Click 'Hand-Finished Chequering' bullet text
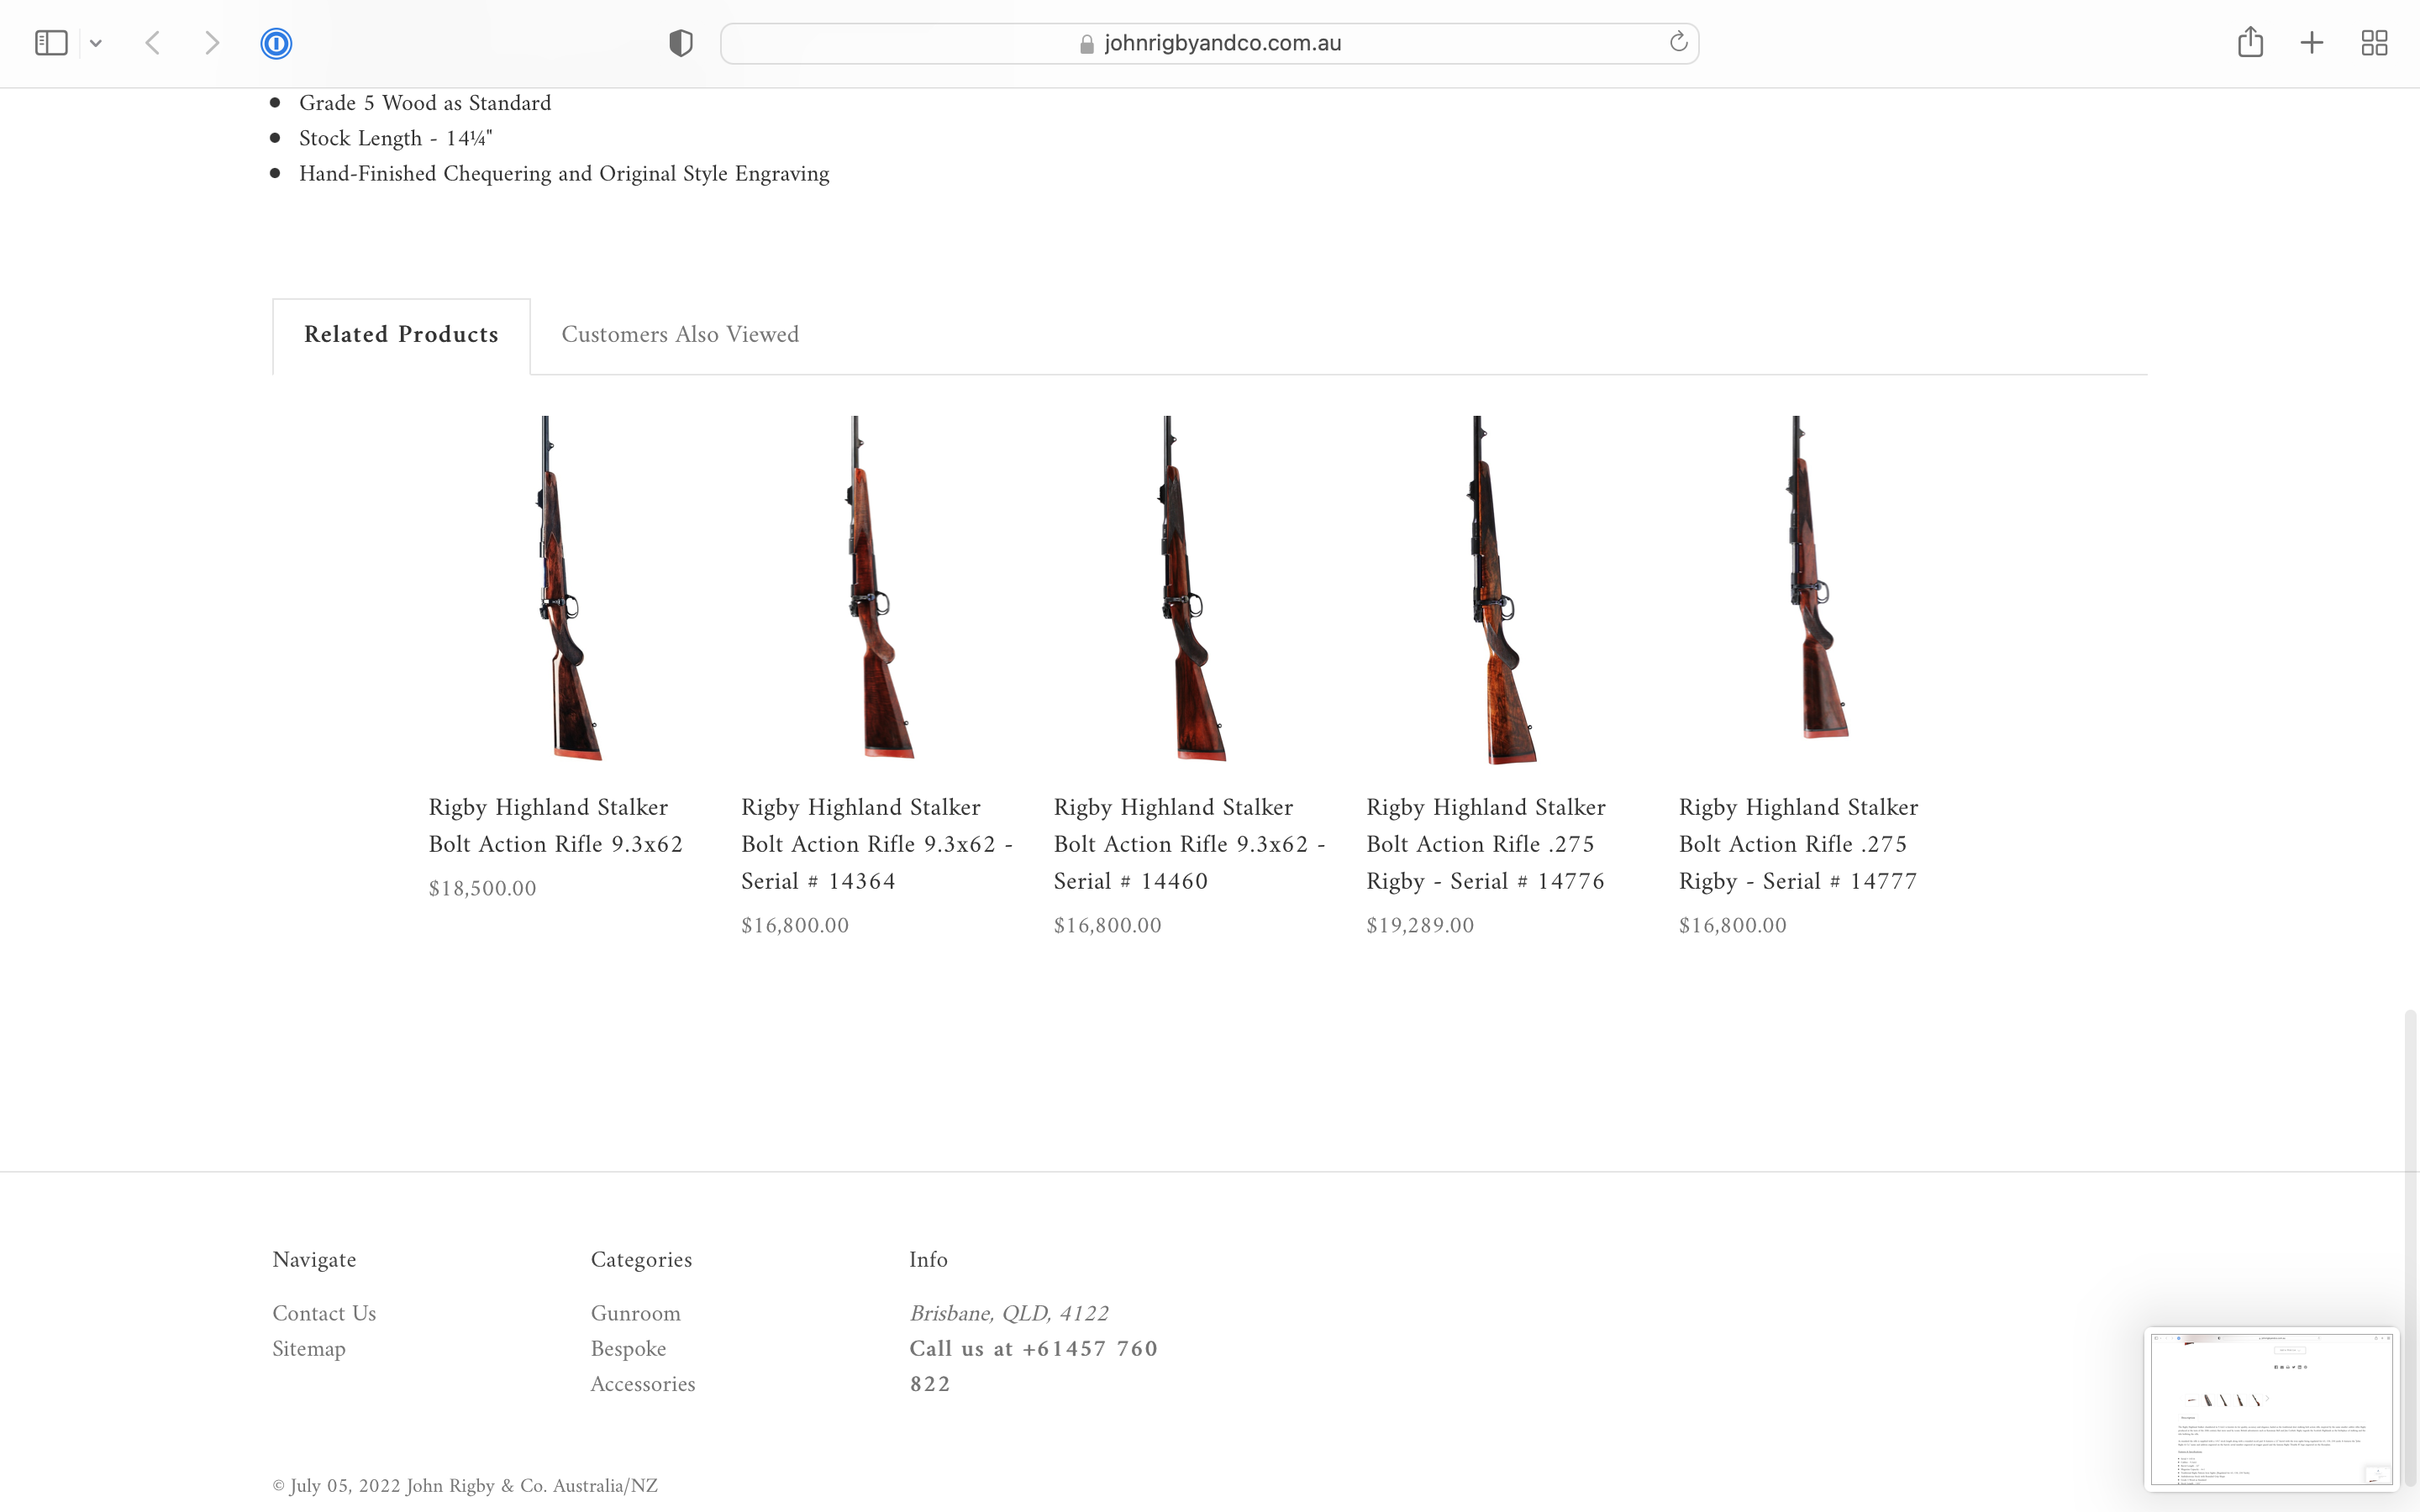The width and height of the screenshot is (2420, 1512). click(x=564, y=174)
